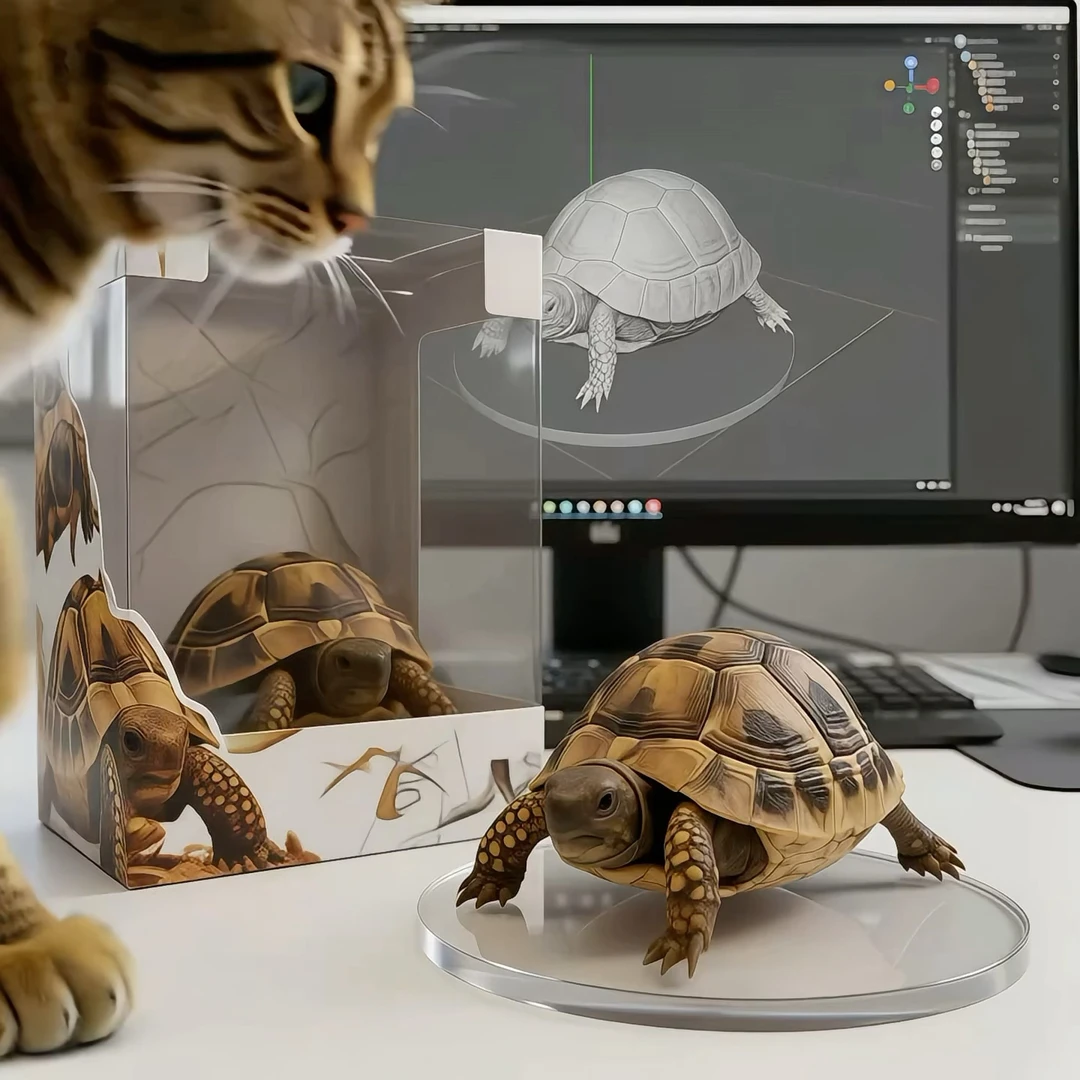This screenshot has width=1080, height=1080.
Task: Click the yellow axis ball on navigation gizmo
Action: 889,86
